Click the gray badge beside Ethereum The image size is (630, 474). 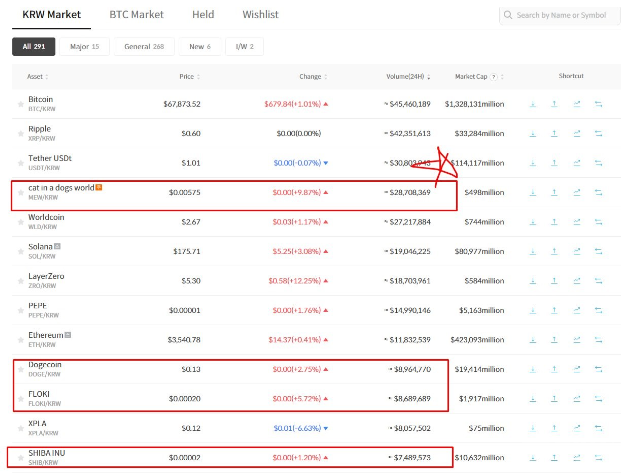coord(68,335)
